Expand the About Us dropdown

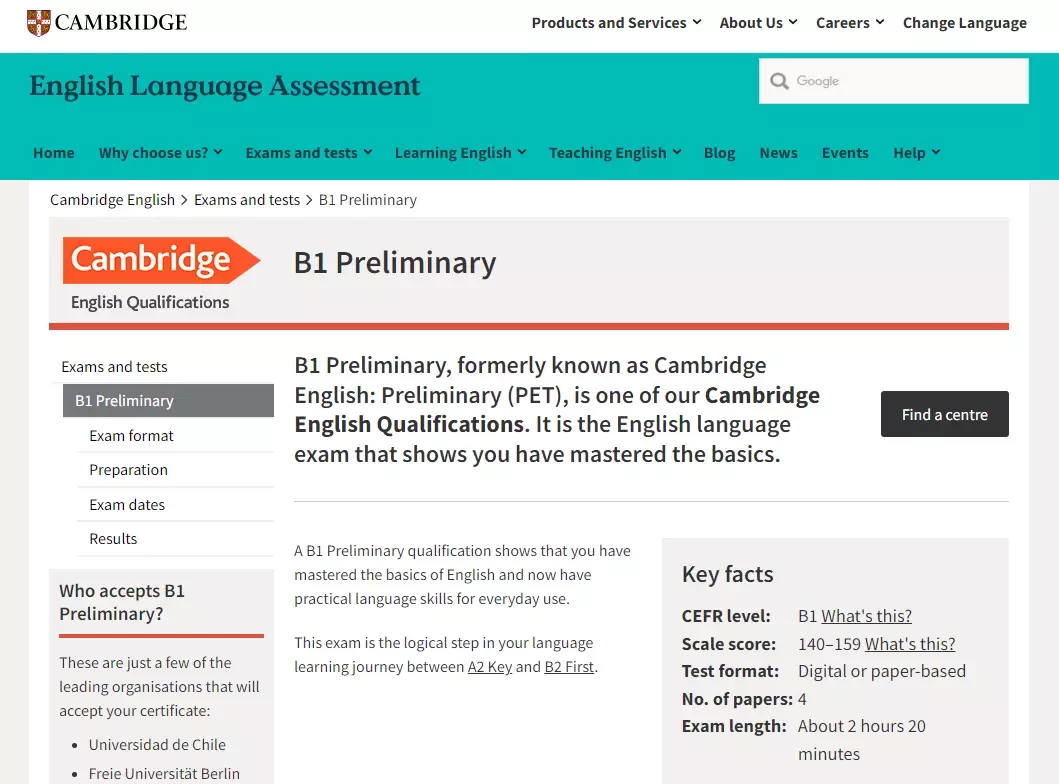[x=758, y=23]
